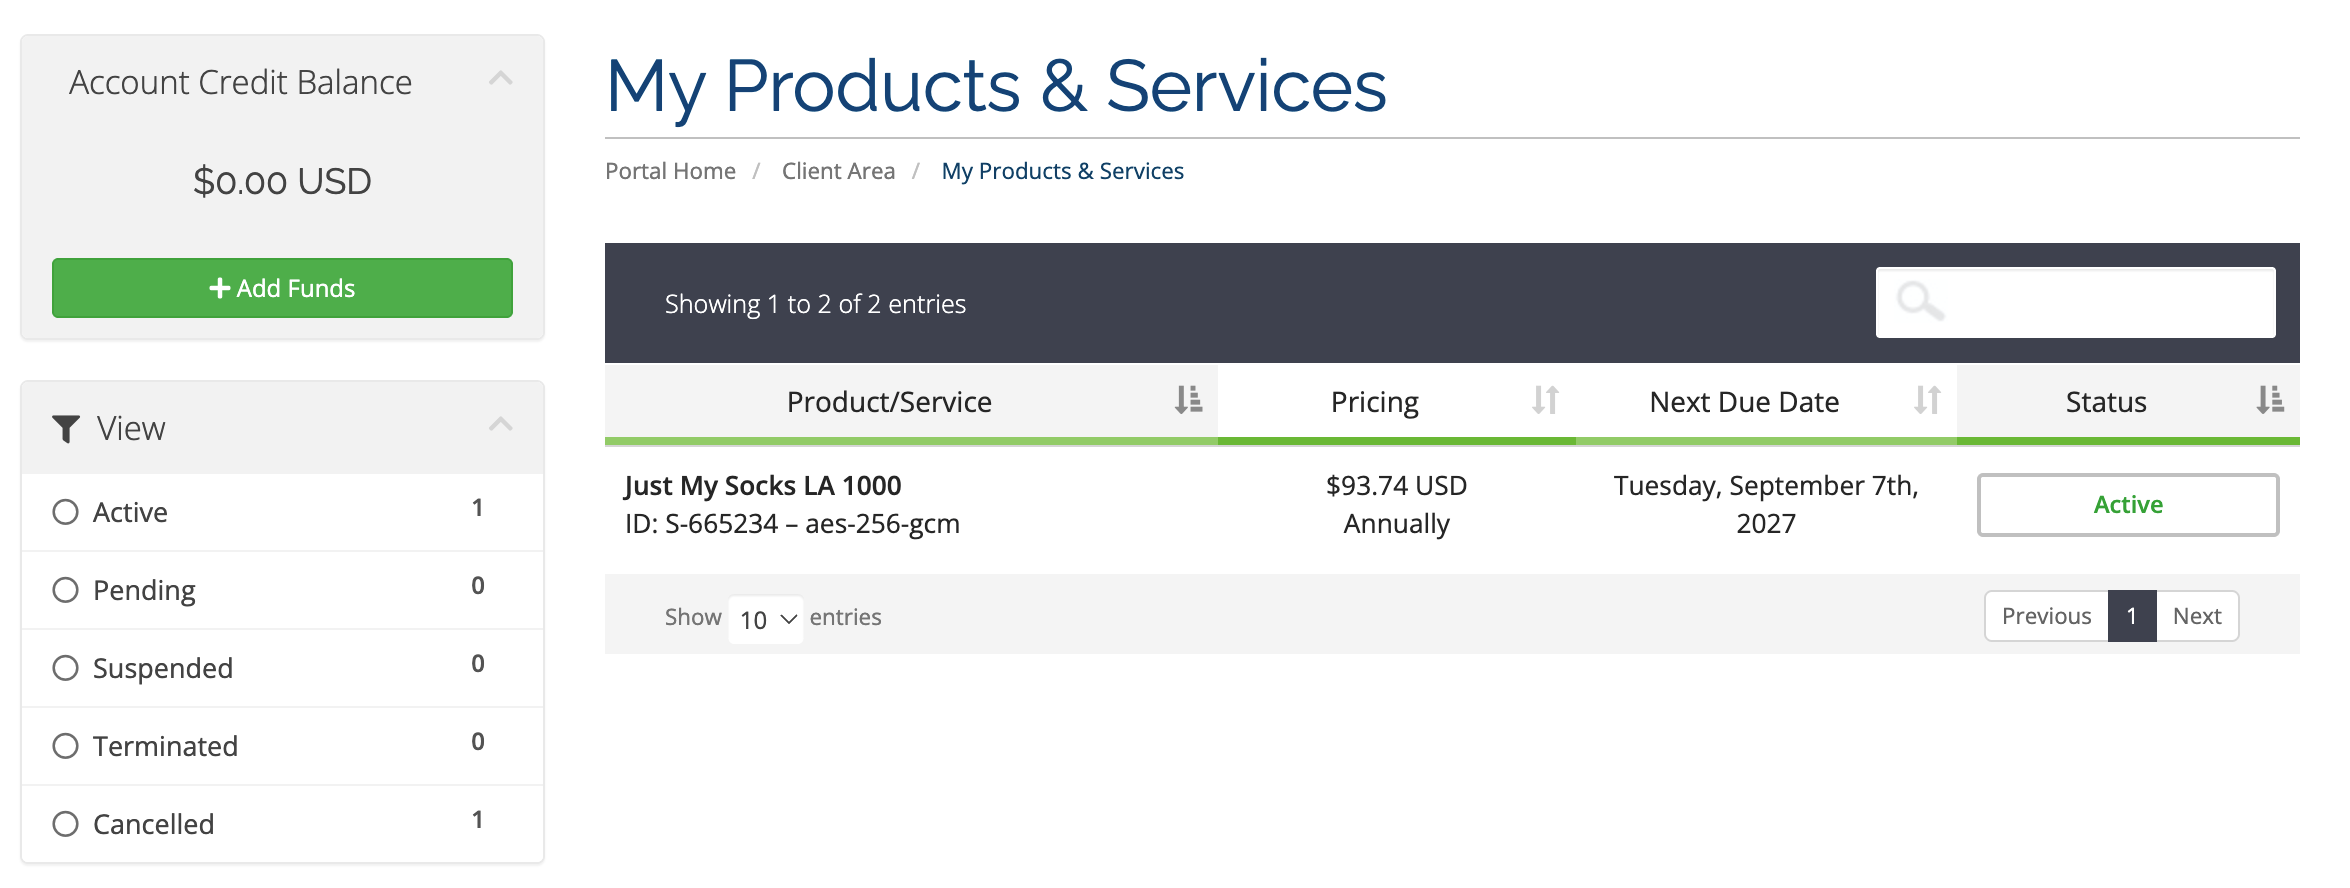2350x888 pixels.
Task: Click the count 1 beside Cancelled
Action: coord(478,820)
